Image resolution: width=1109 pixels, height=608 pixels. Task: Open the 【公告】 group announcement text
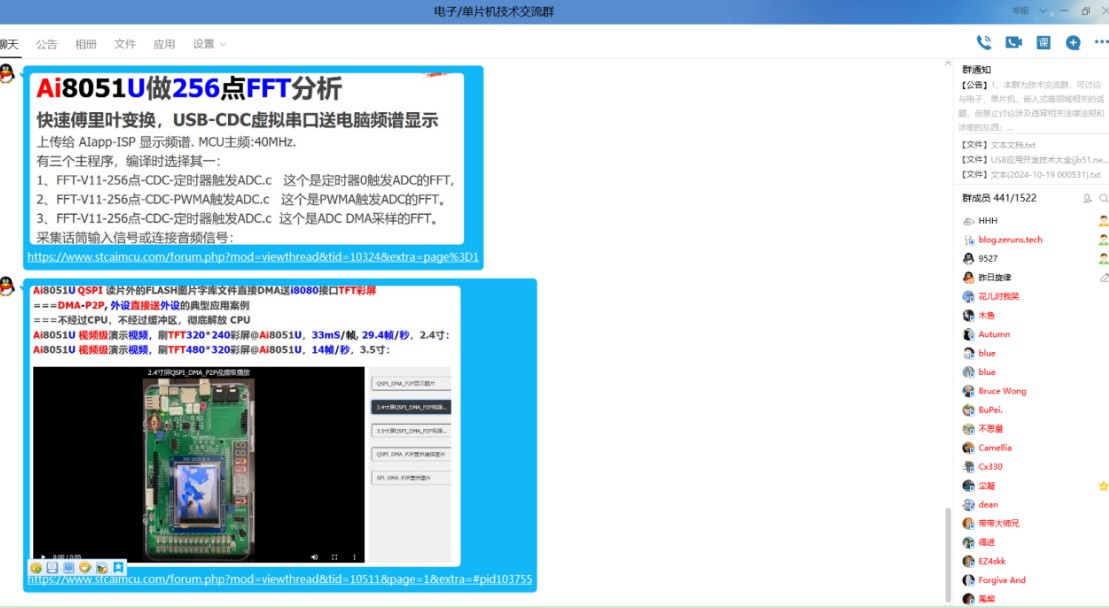pos(1031,106)
